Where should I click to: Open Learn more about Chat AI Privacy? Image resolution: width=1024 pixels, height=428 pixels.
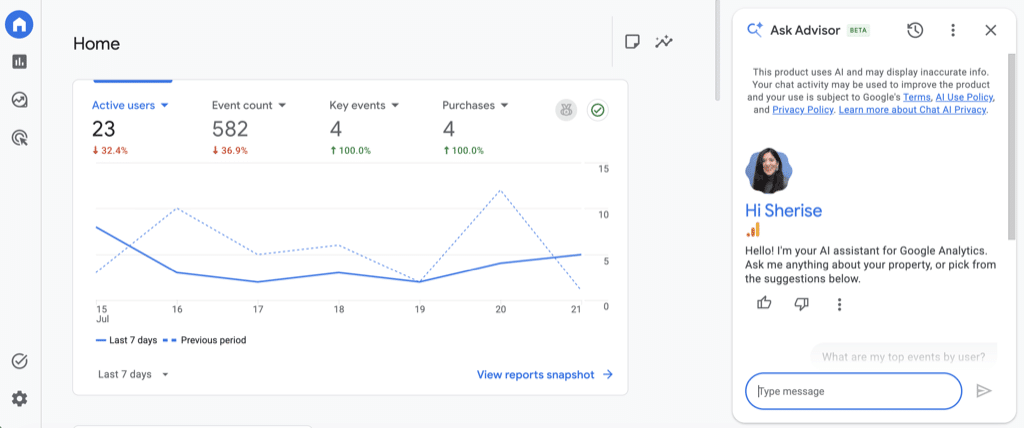(x=912, y=110)
